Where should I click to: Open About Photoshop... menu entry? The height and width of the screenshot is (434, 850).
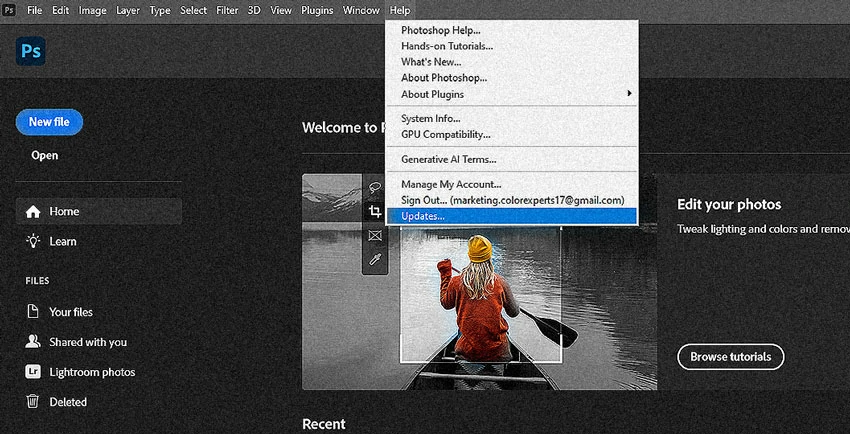(x=511, y=78)
